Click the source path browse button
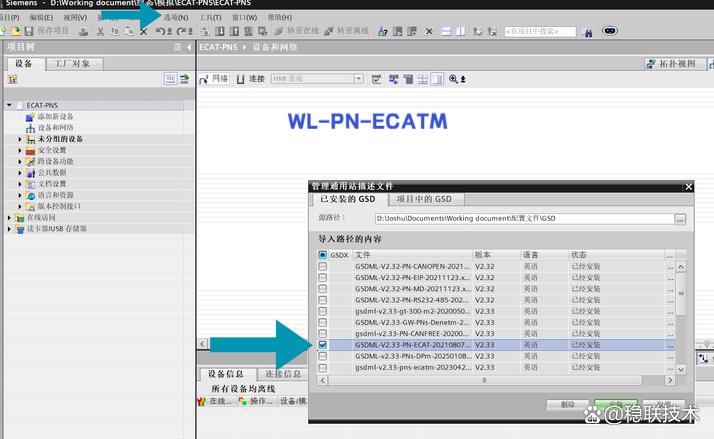This screenshot has height=439, width=714. pos(680,219)
